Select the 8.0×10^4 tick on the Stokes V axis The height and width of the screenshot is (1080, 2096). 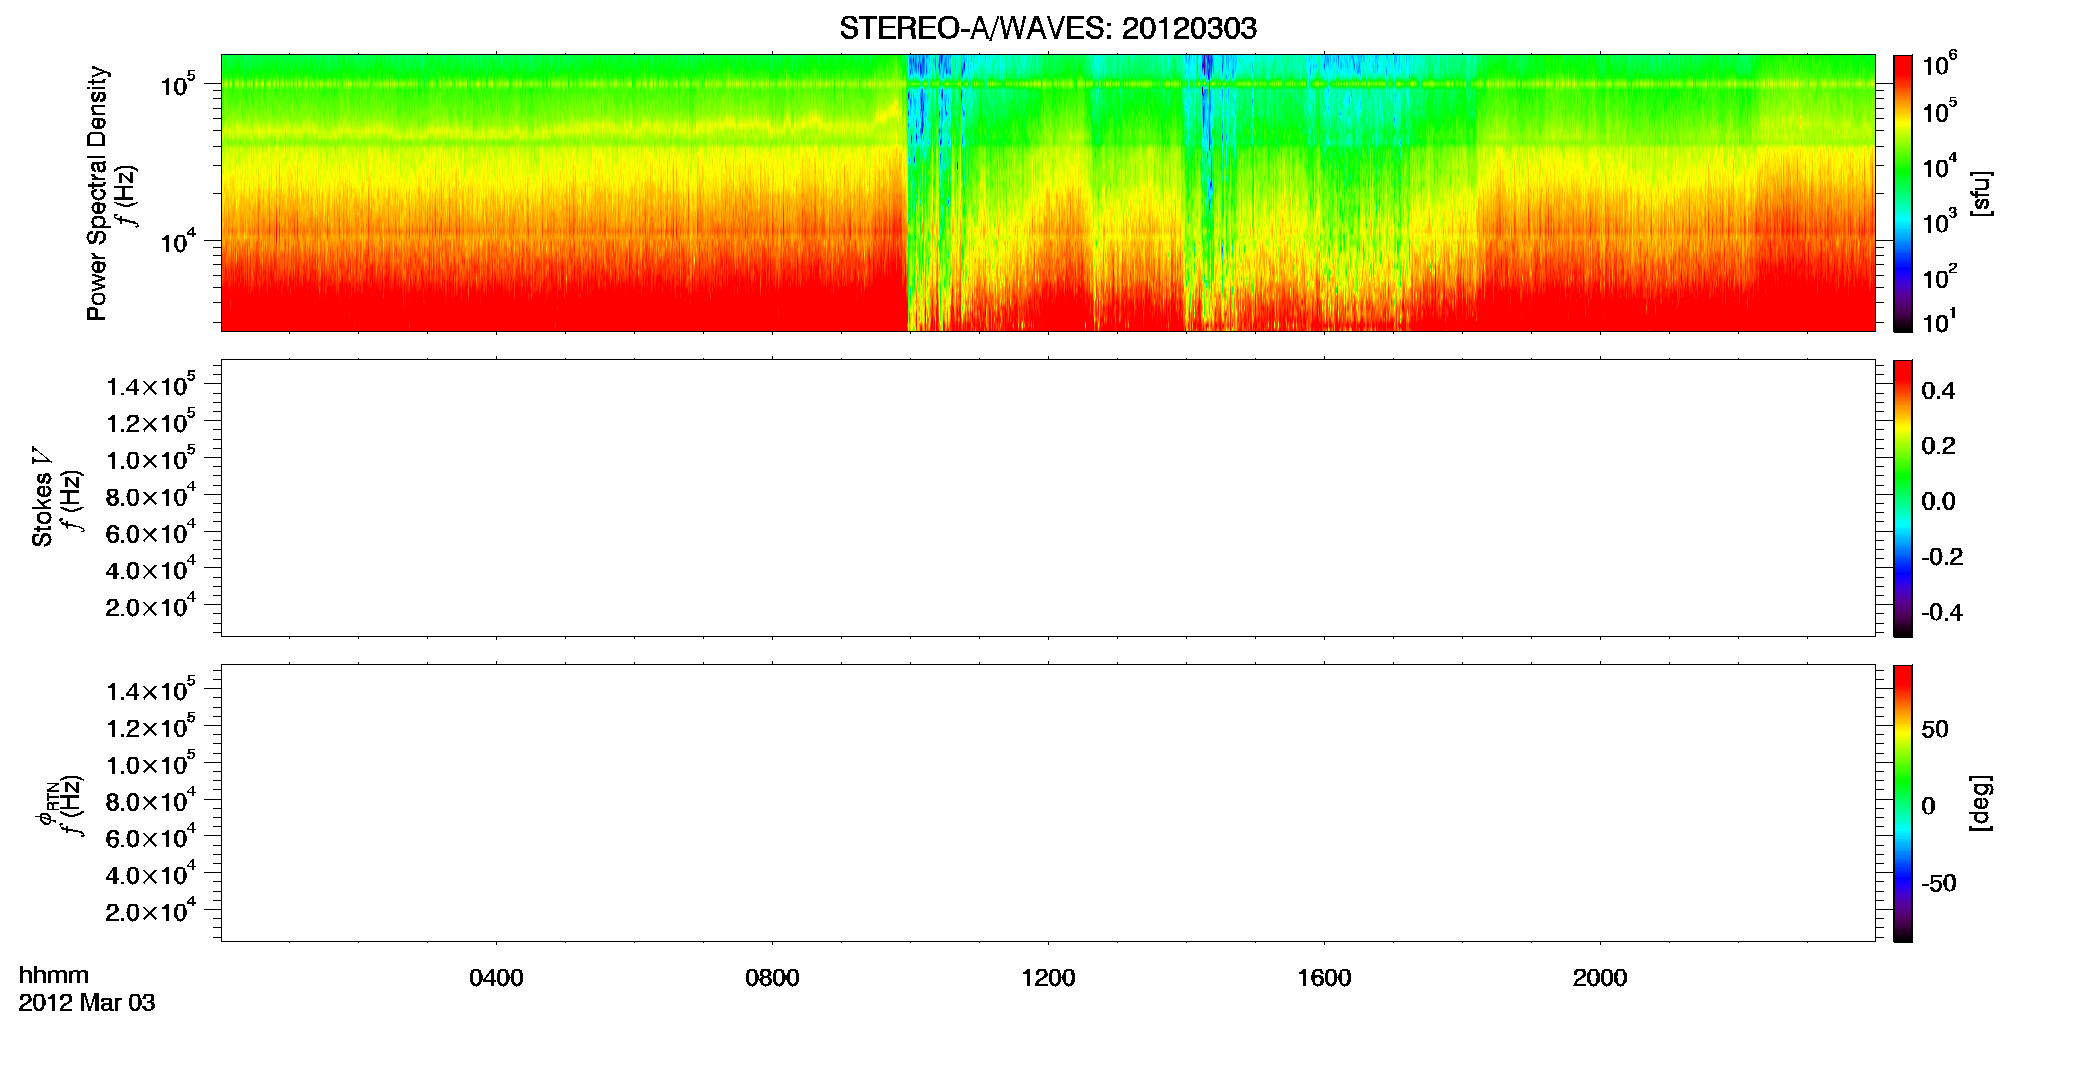151,496
